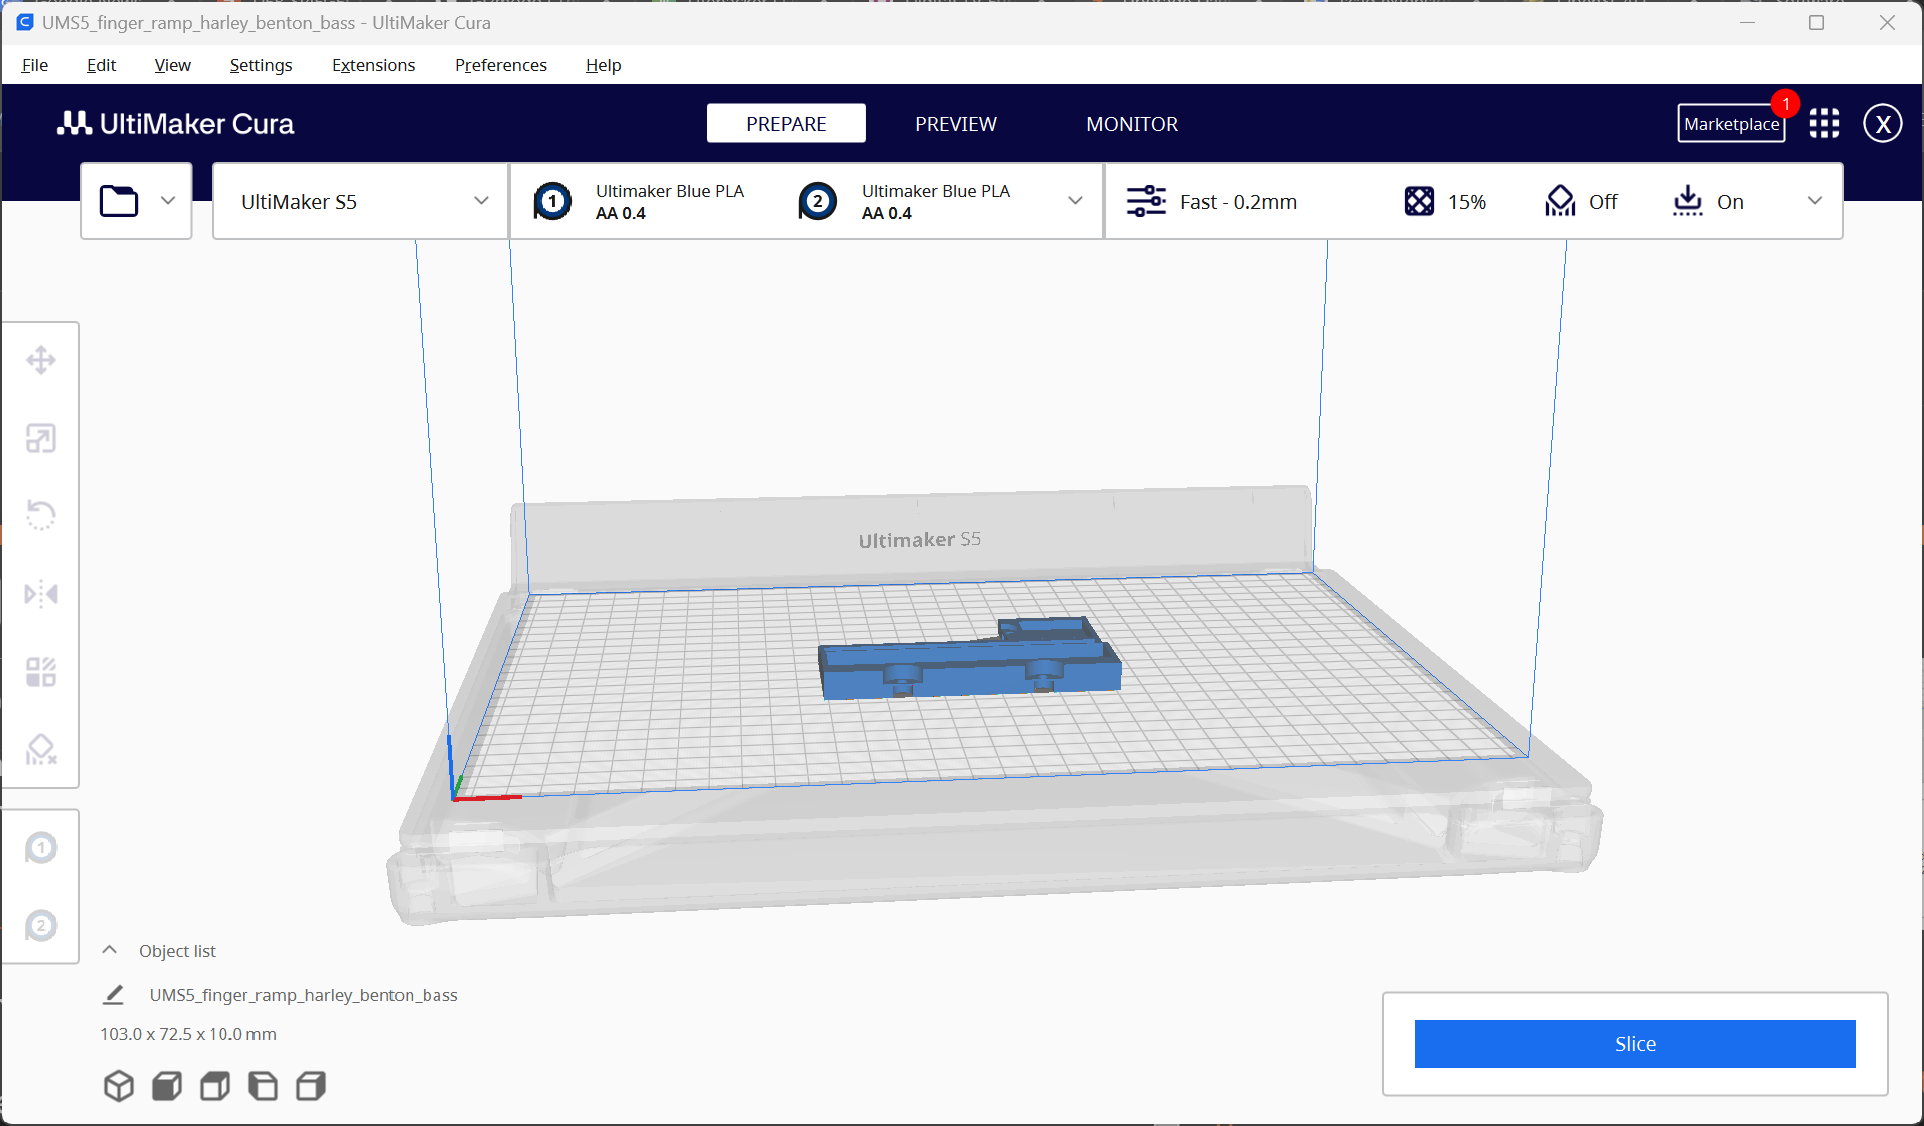Click the Slice button

pyautogui.click(x=1635, y=1043)
